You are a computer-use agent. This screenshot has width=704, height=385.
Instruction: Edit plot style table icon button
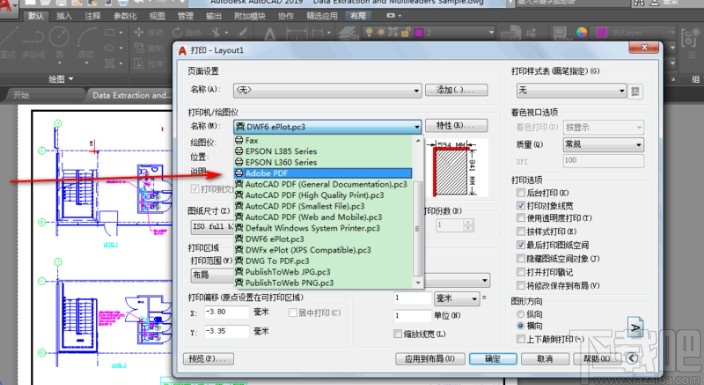pyautogui.click(x=635, y=91)
